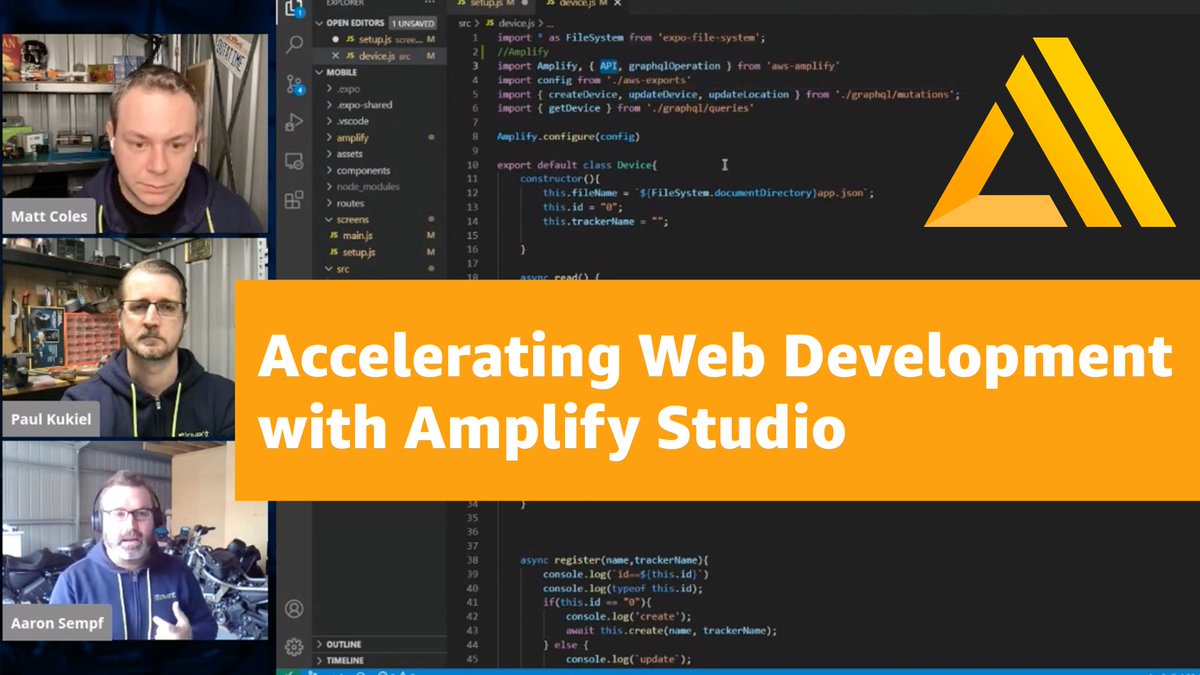Open the Search view in activity bar
The image size is (1200, 675).
pos(294,45)
